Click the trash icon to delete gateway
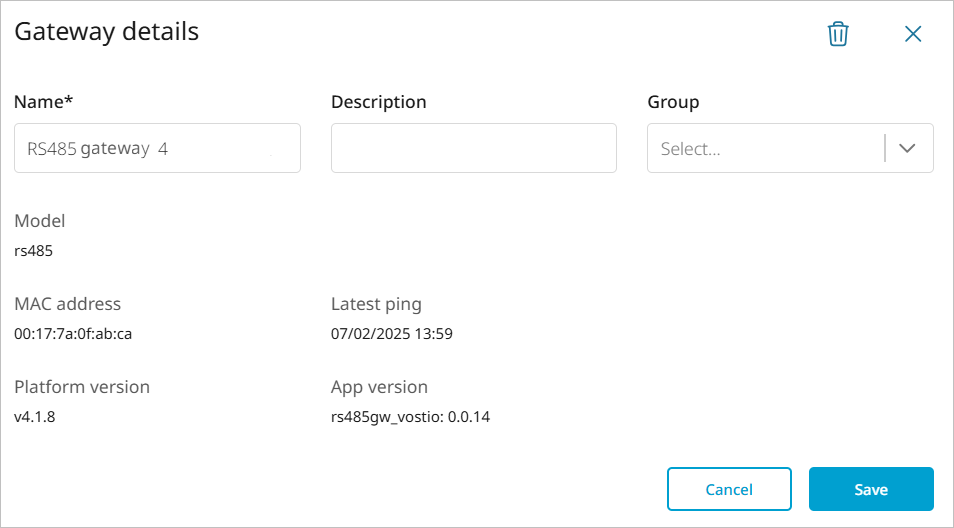The width and height of the screenshot is (954, 528). coord(838,34)
